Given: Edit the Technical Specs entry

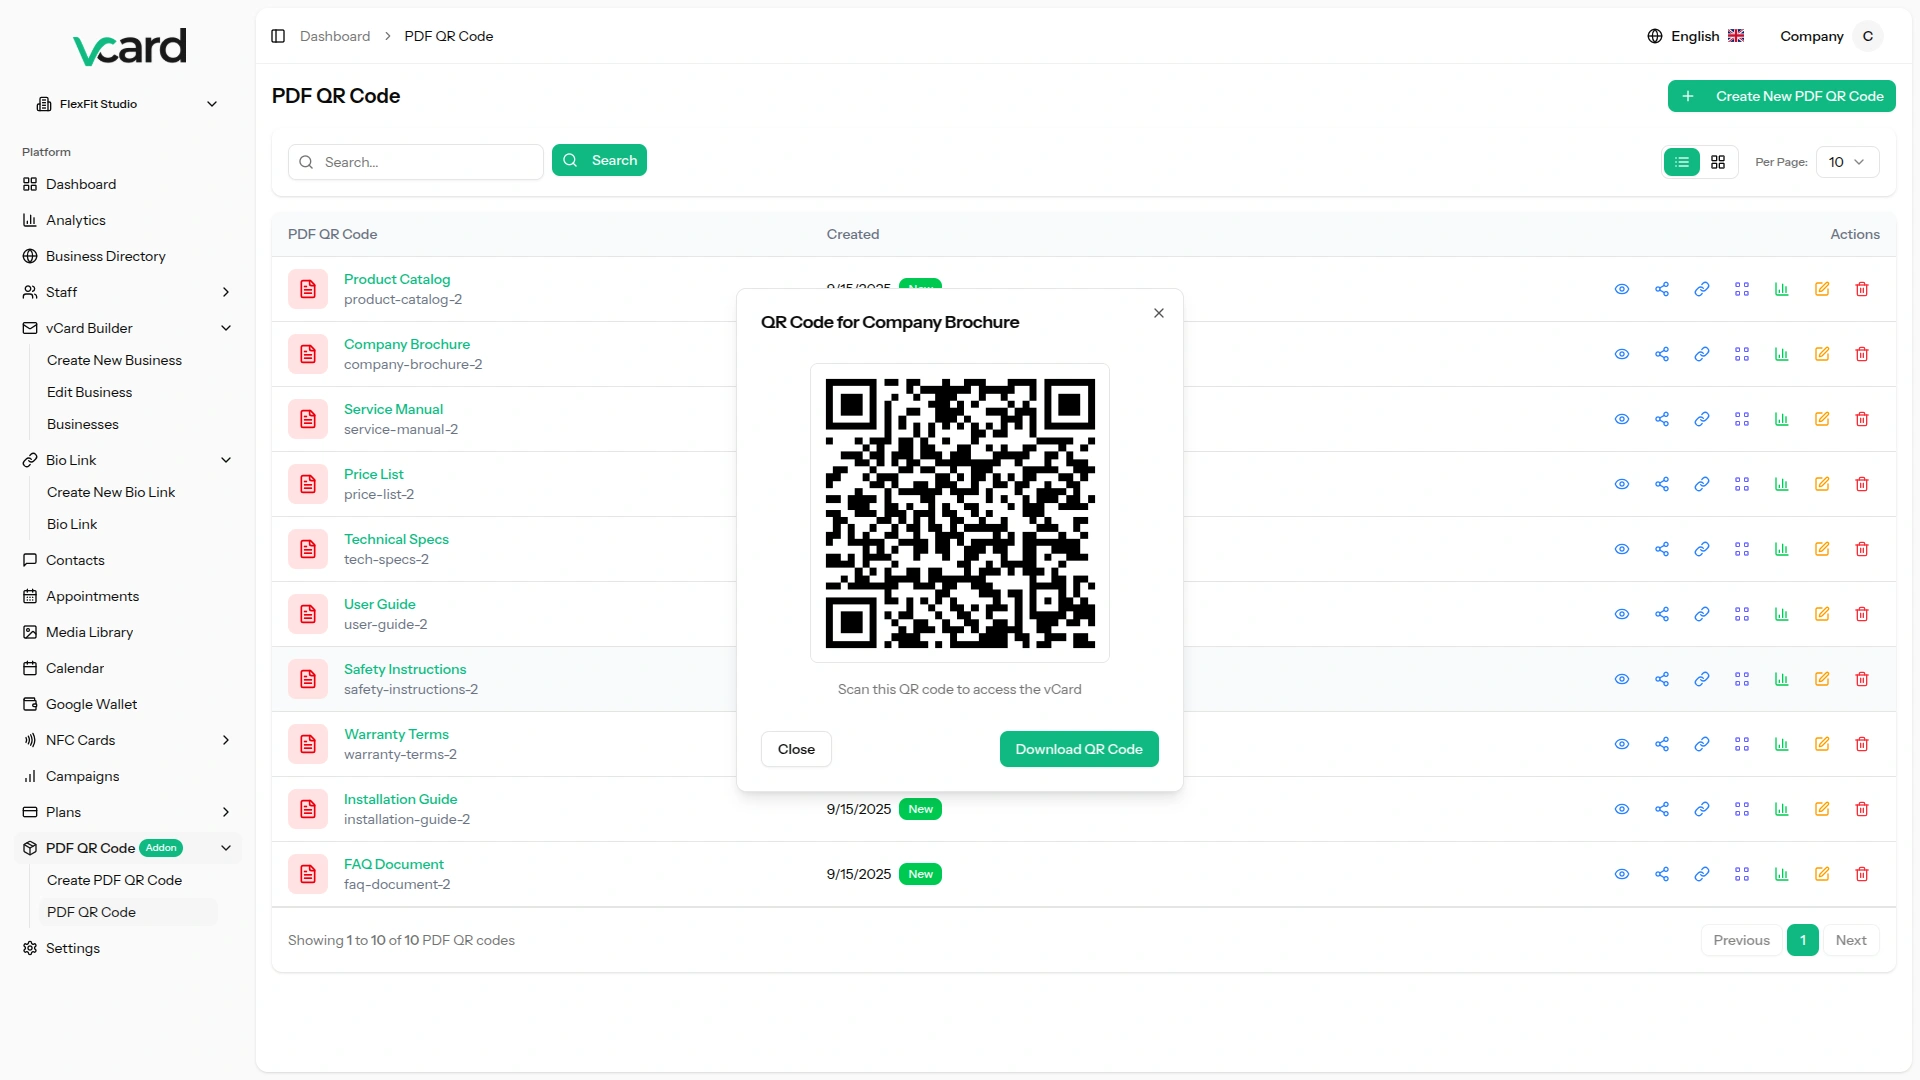Looking at the screenshot, I should point(1822,549).
